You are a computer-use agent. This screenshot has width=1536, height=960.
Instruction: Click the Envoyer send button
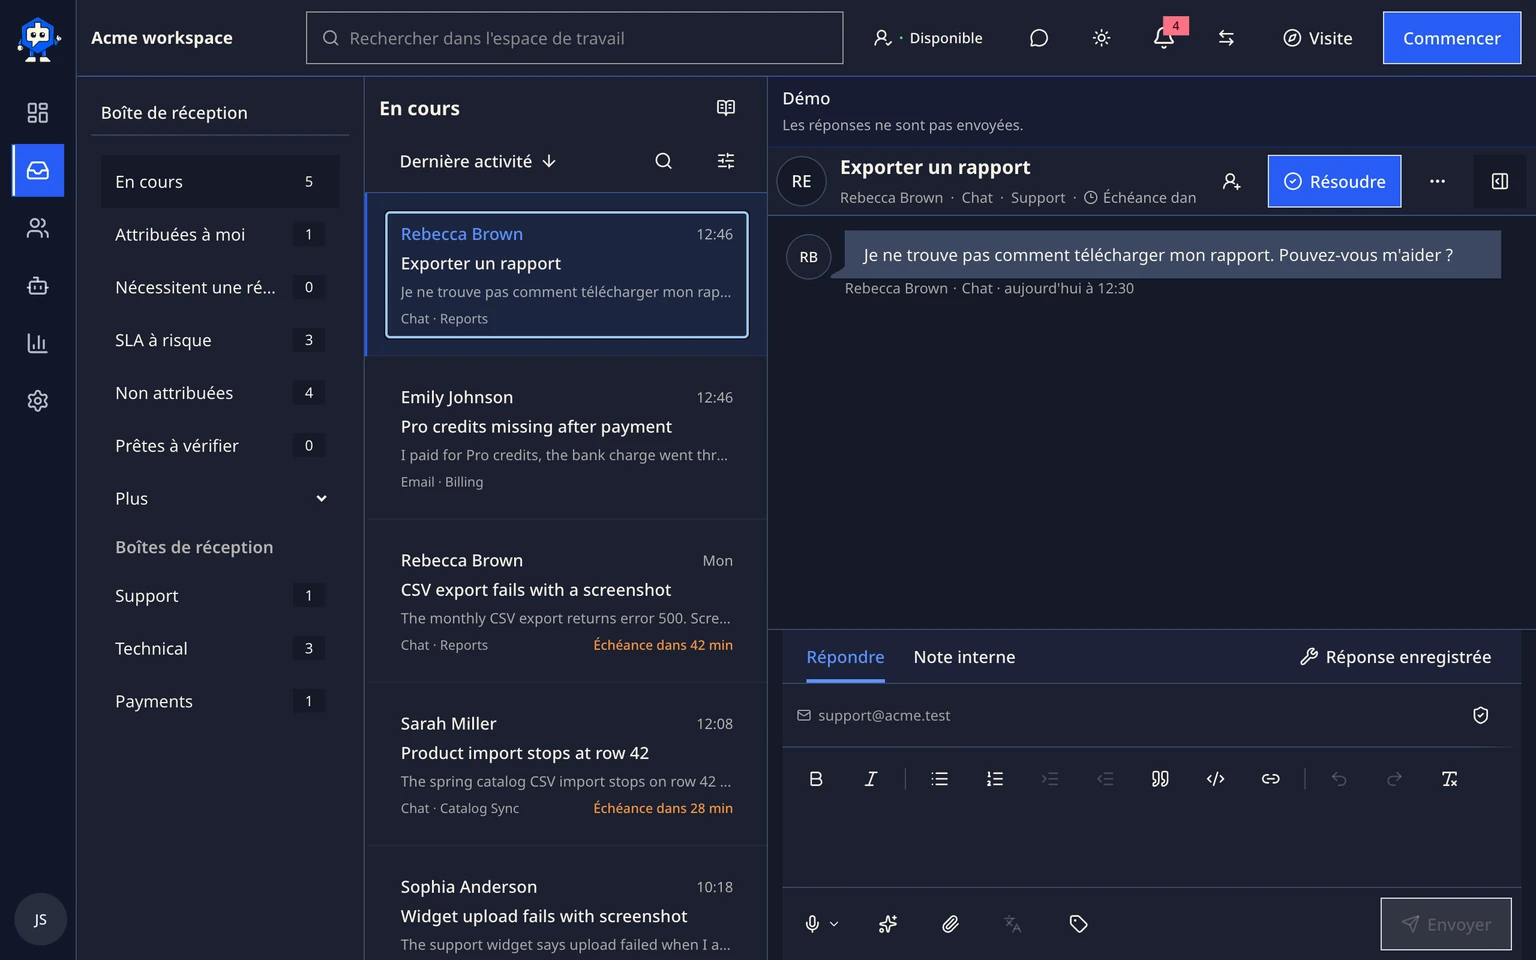(1446, 924)
